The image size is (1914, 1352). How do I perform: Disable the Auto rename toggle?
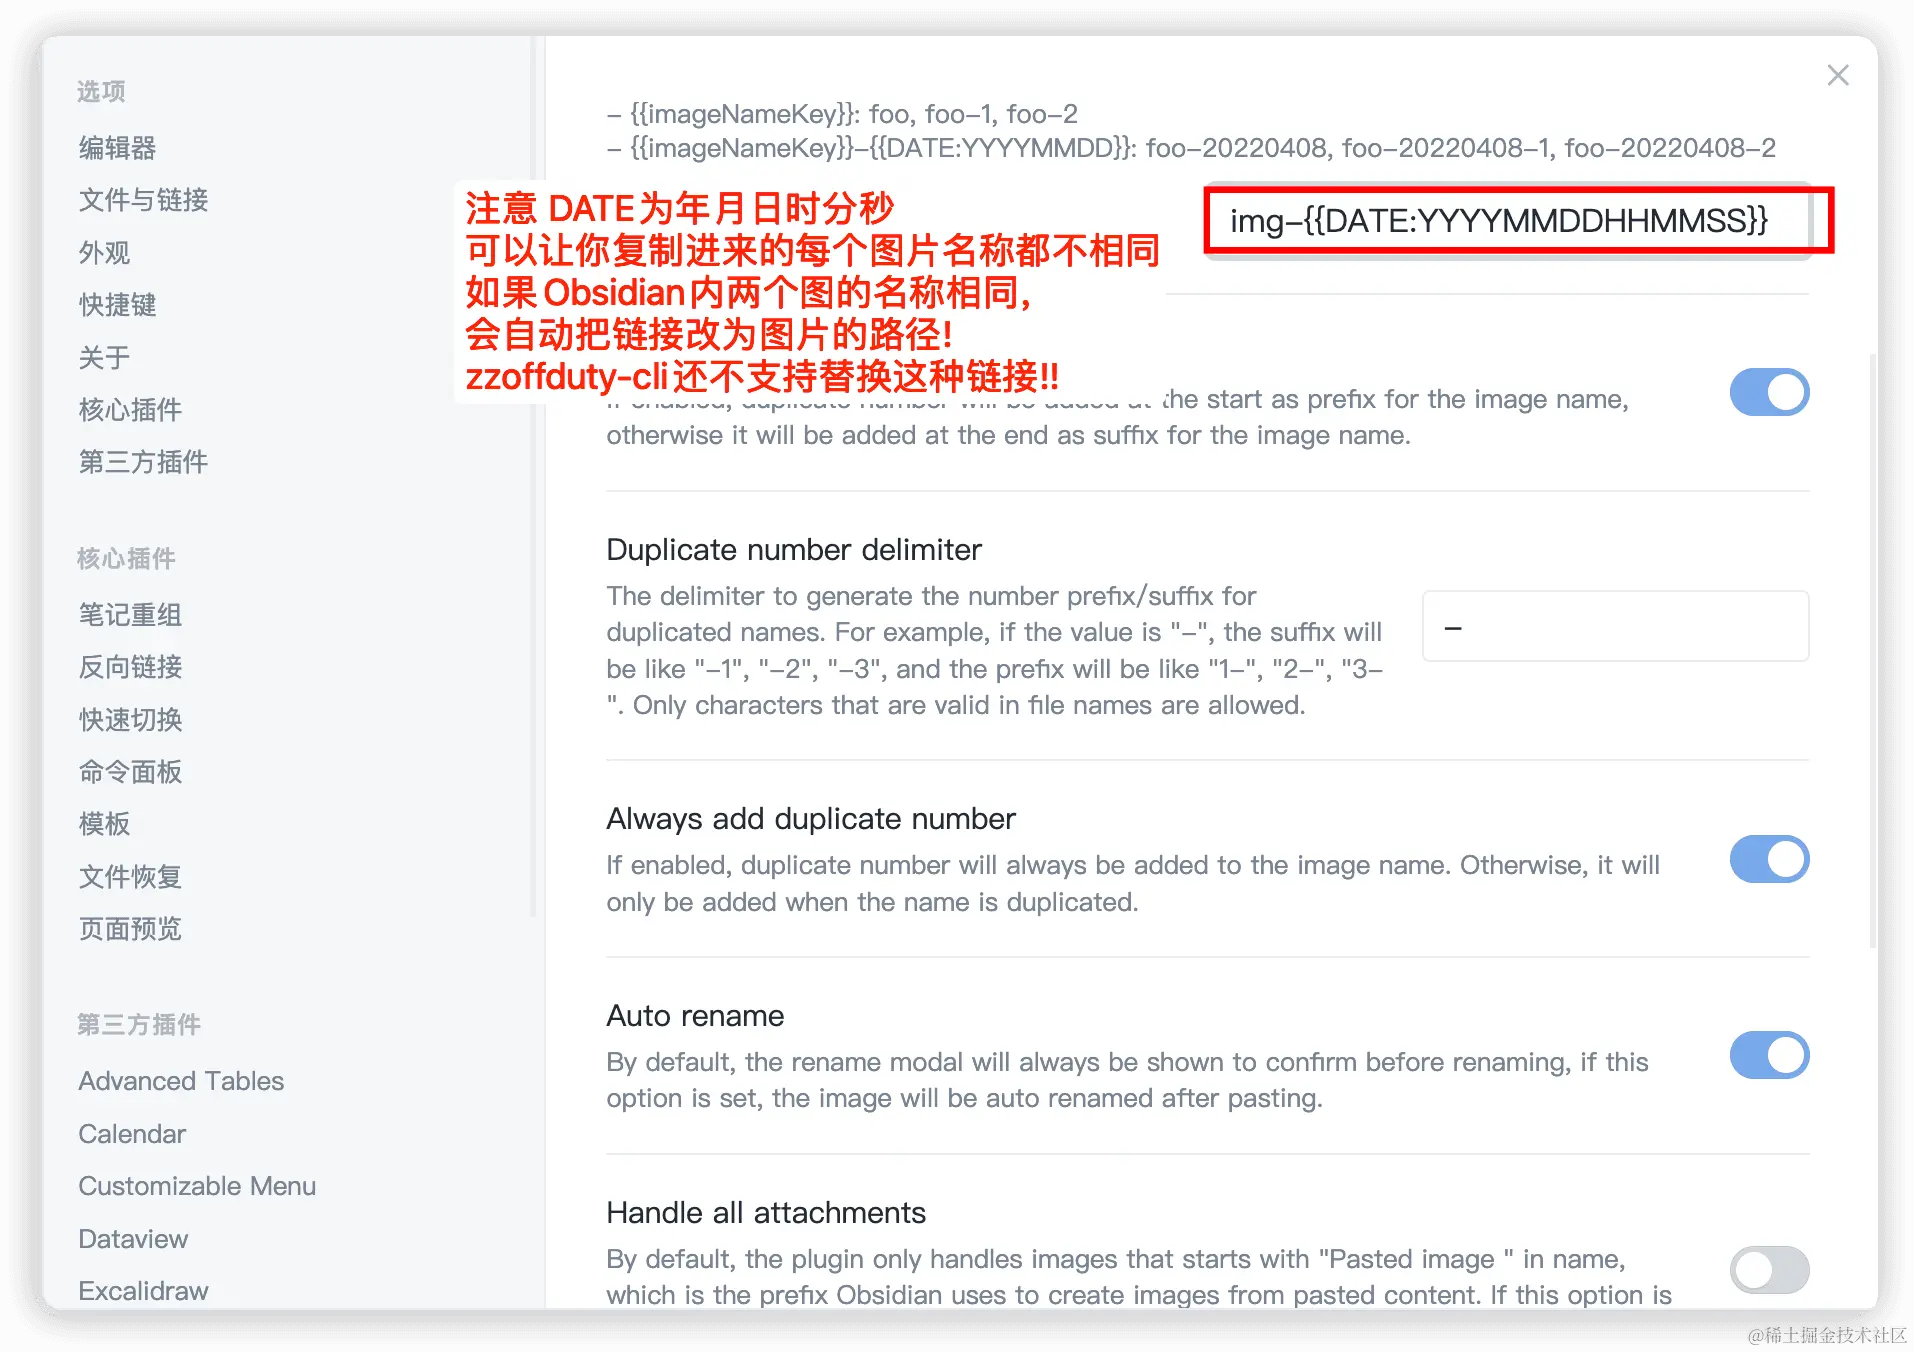1769,1055
